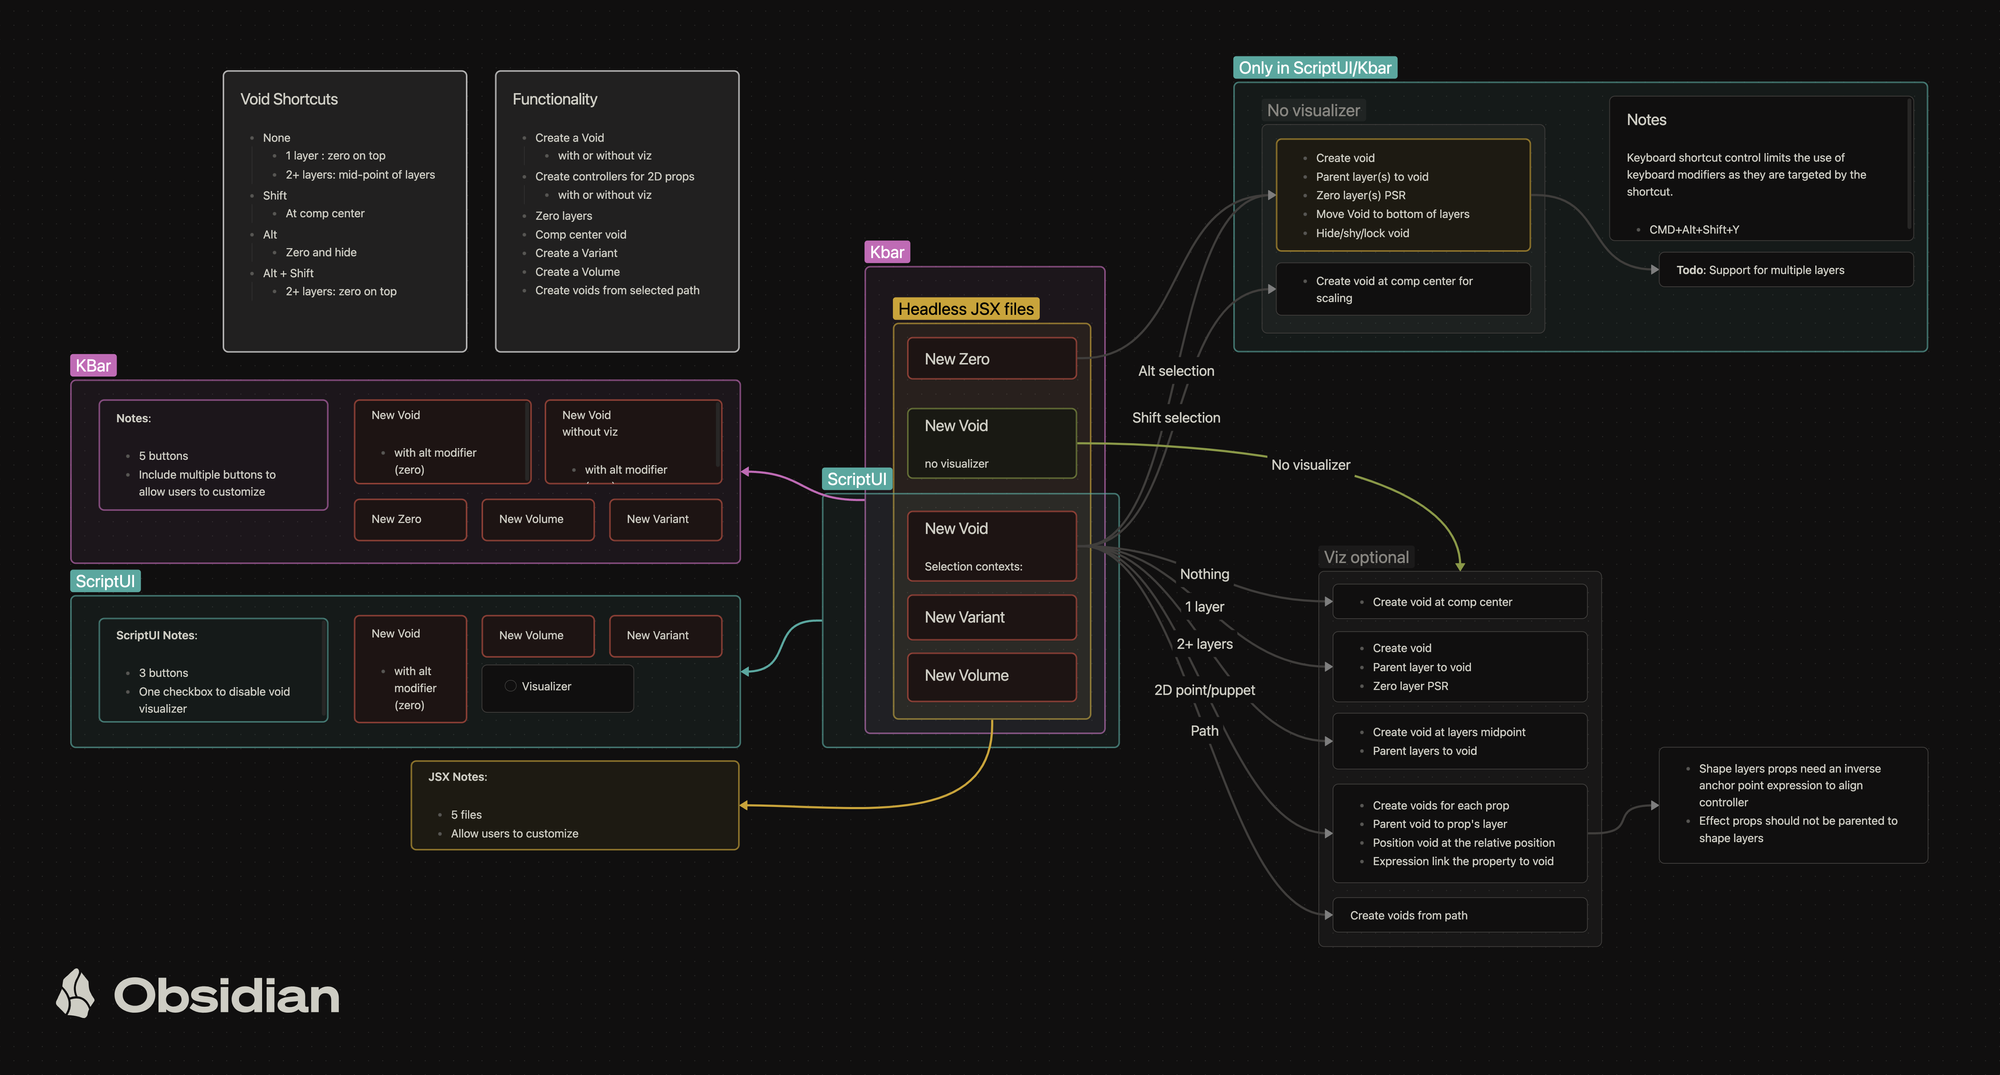Click New Void card in ScriptUI group

pos(411,669)
